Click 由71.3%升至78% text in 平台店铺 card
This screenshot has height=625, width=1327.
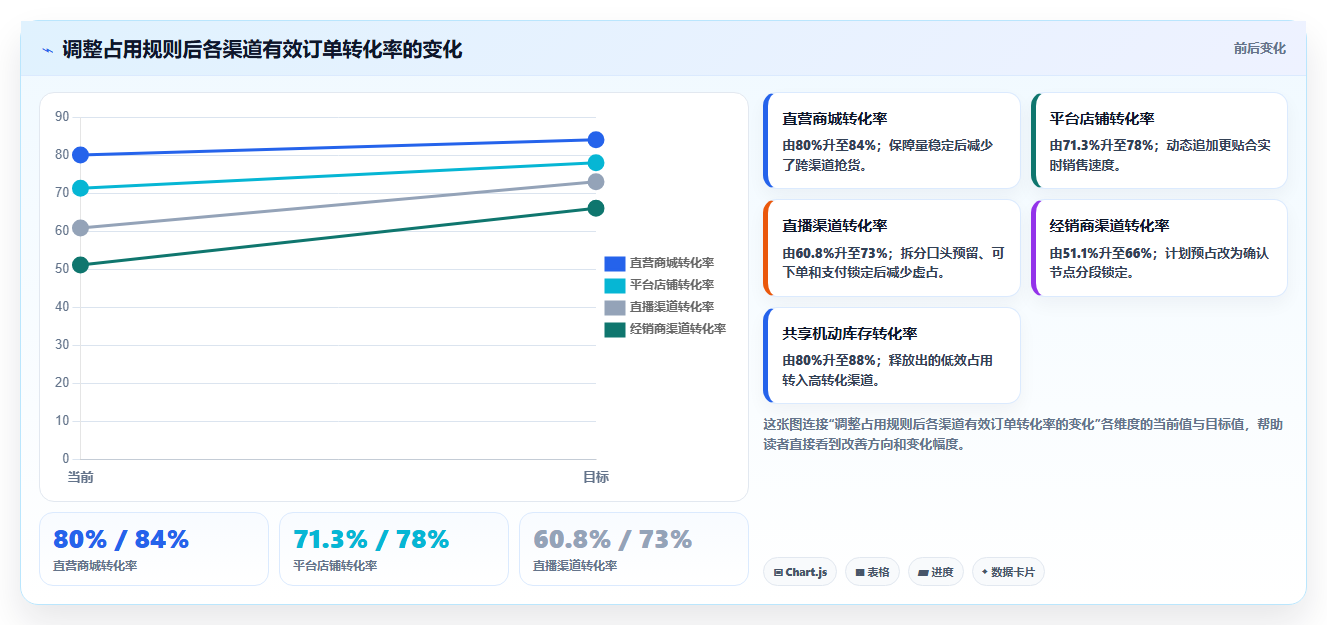tap(1101, 145)
